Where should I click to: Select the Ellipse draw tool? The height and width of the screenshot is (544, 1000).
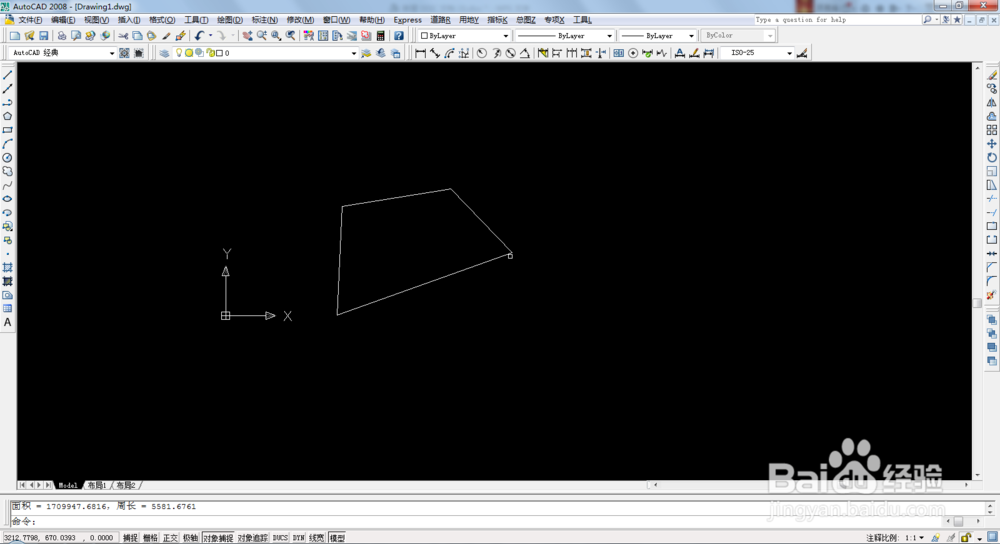tap(8, 199)
